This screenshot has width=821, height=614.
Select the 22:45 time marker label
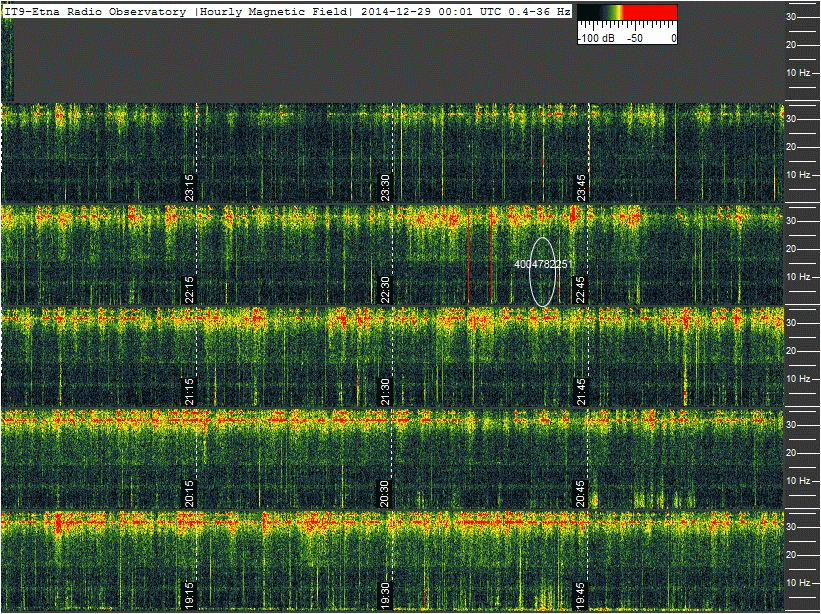click(x=581, y=288)
